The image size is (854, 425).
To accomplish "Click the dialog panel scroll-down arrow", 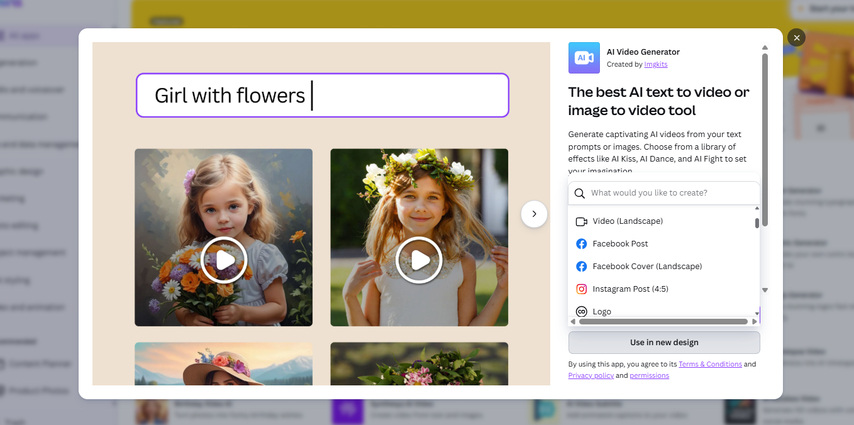I will click(x=765, y=290).
